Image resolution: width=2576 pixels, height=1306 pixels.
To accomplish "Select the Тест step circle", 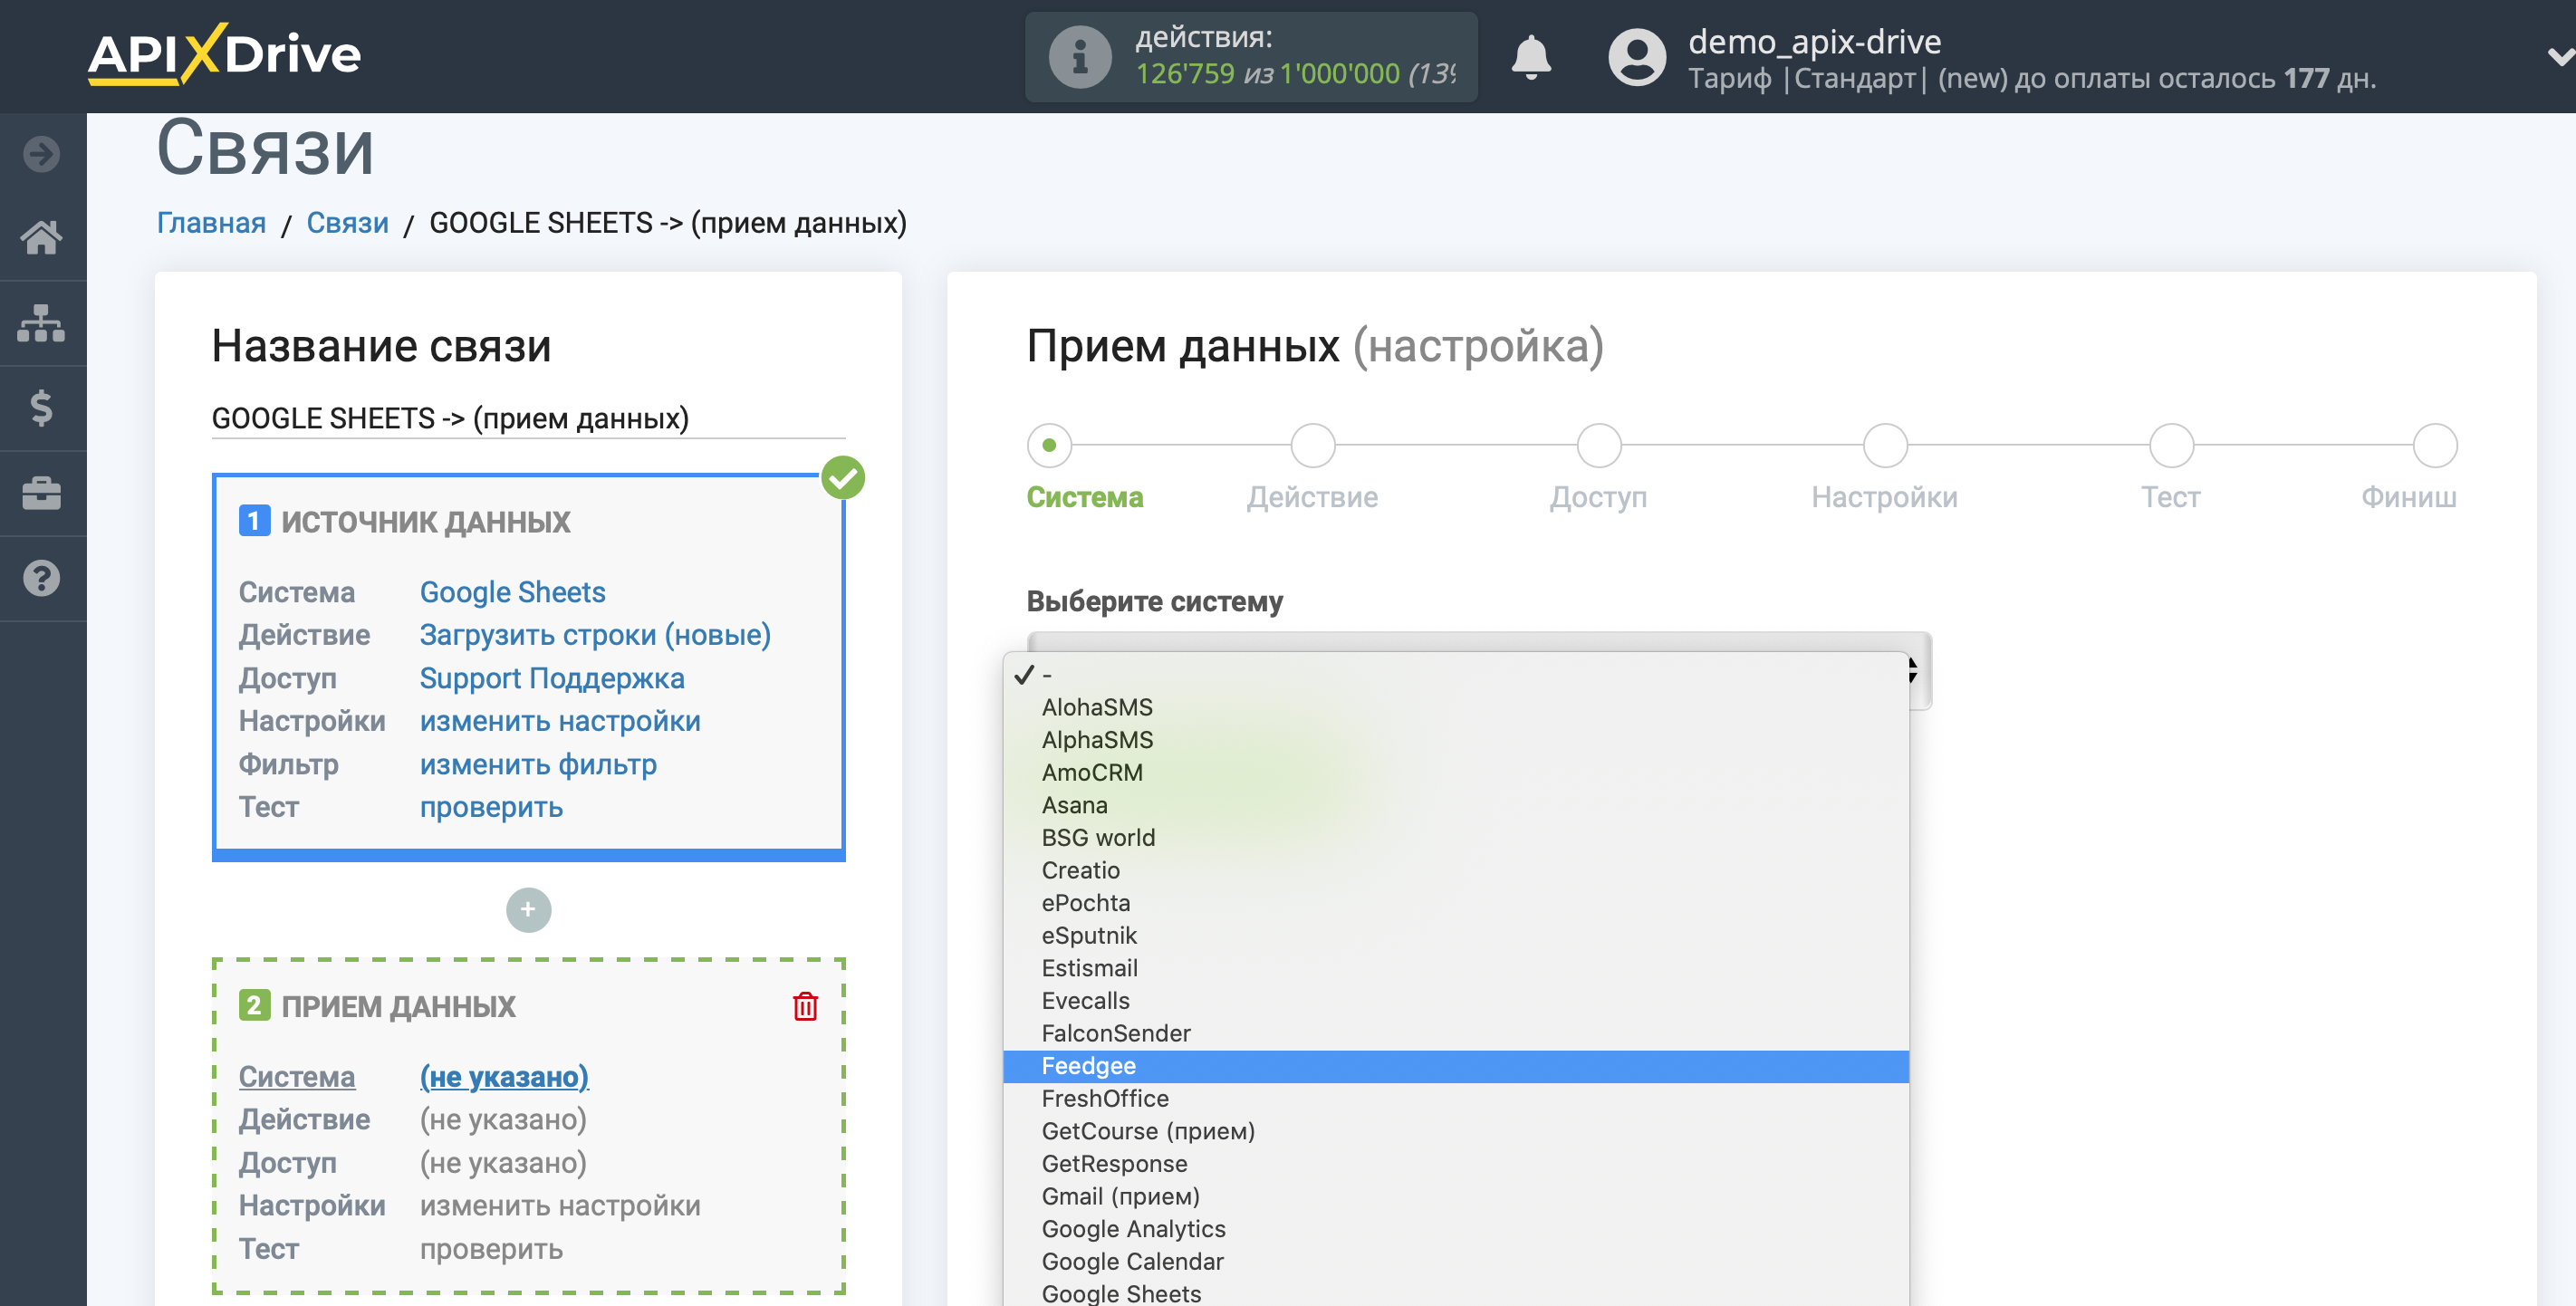I will tap(2171, 445).
